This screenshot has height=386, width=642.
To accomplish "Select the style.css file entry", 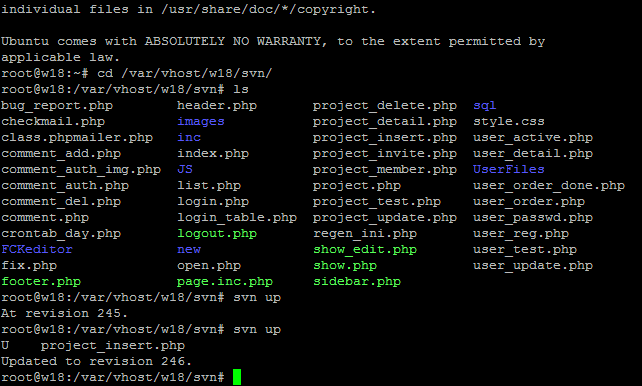I will point(509,122).
